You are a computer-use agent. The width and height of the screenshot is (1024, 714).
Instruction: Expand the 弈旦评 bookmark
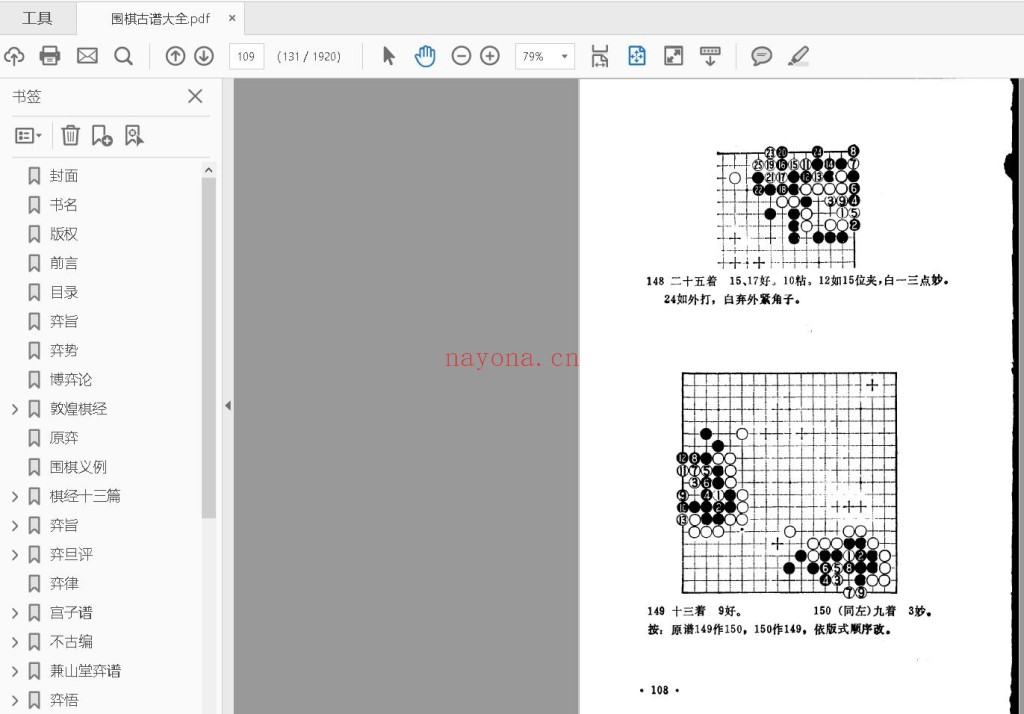[15, 555]
